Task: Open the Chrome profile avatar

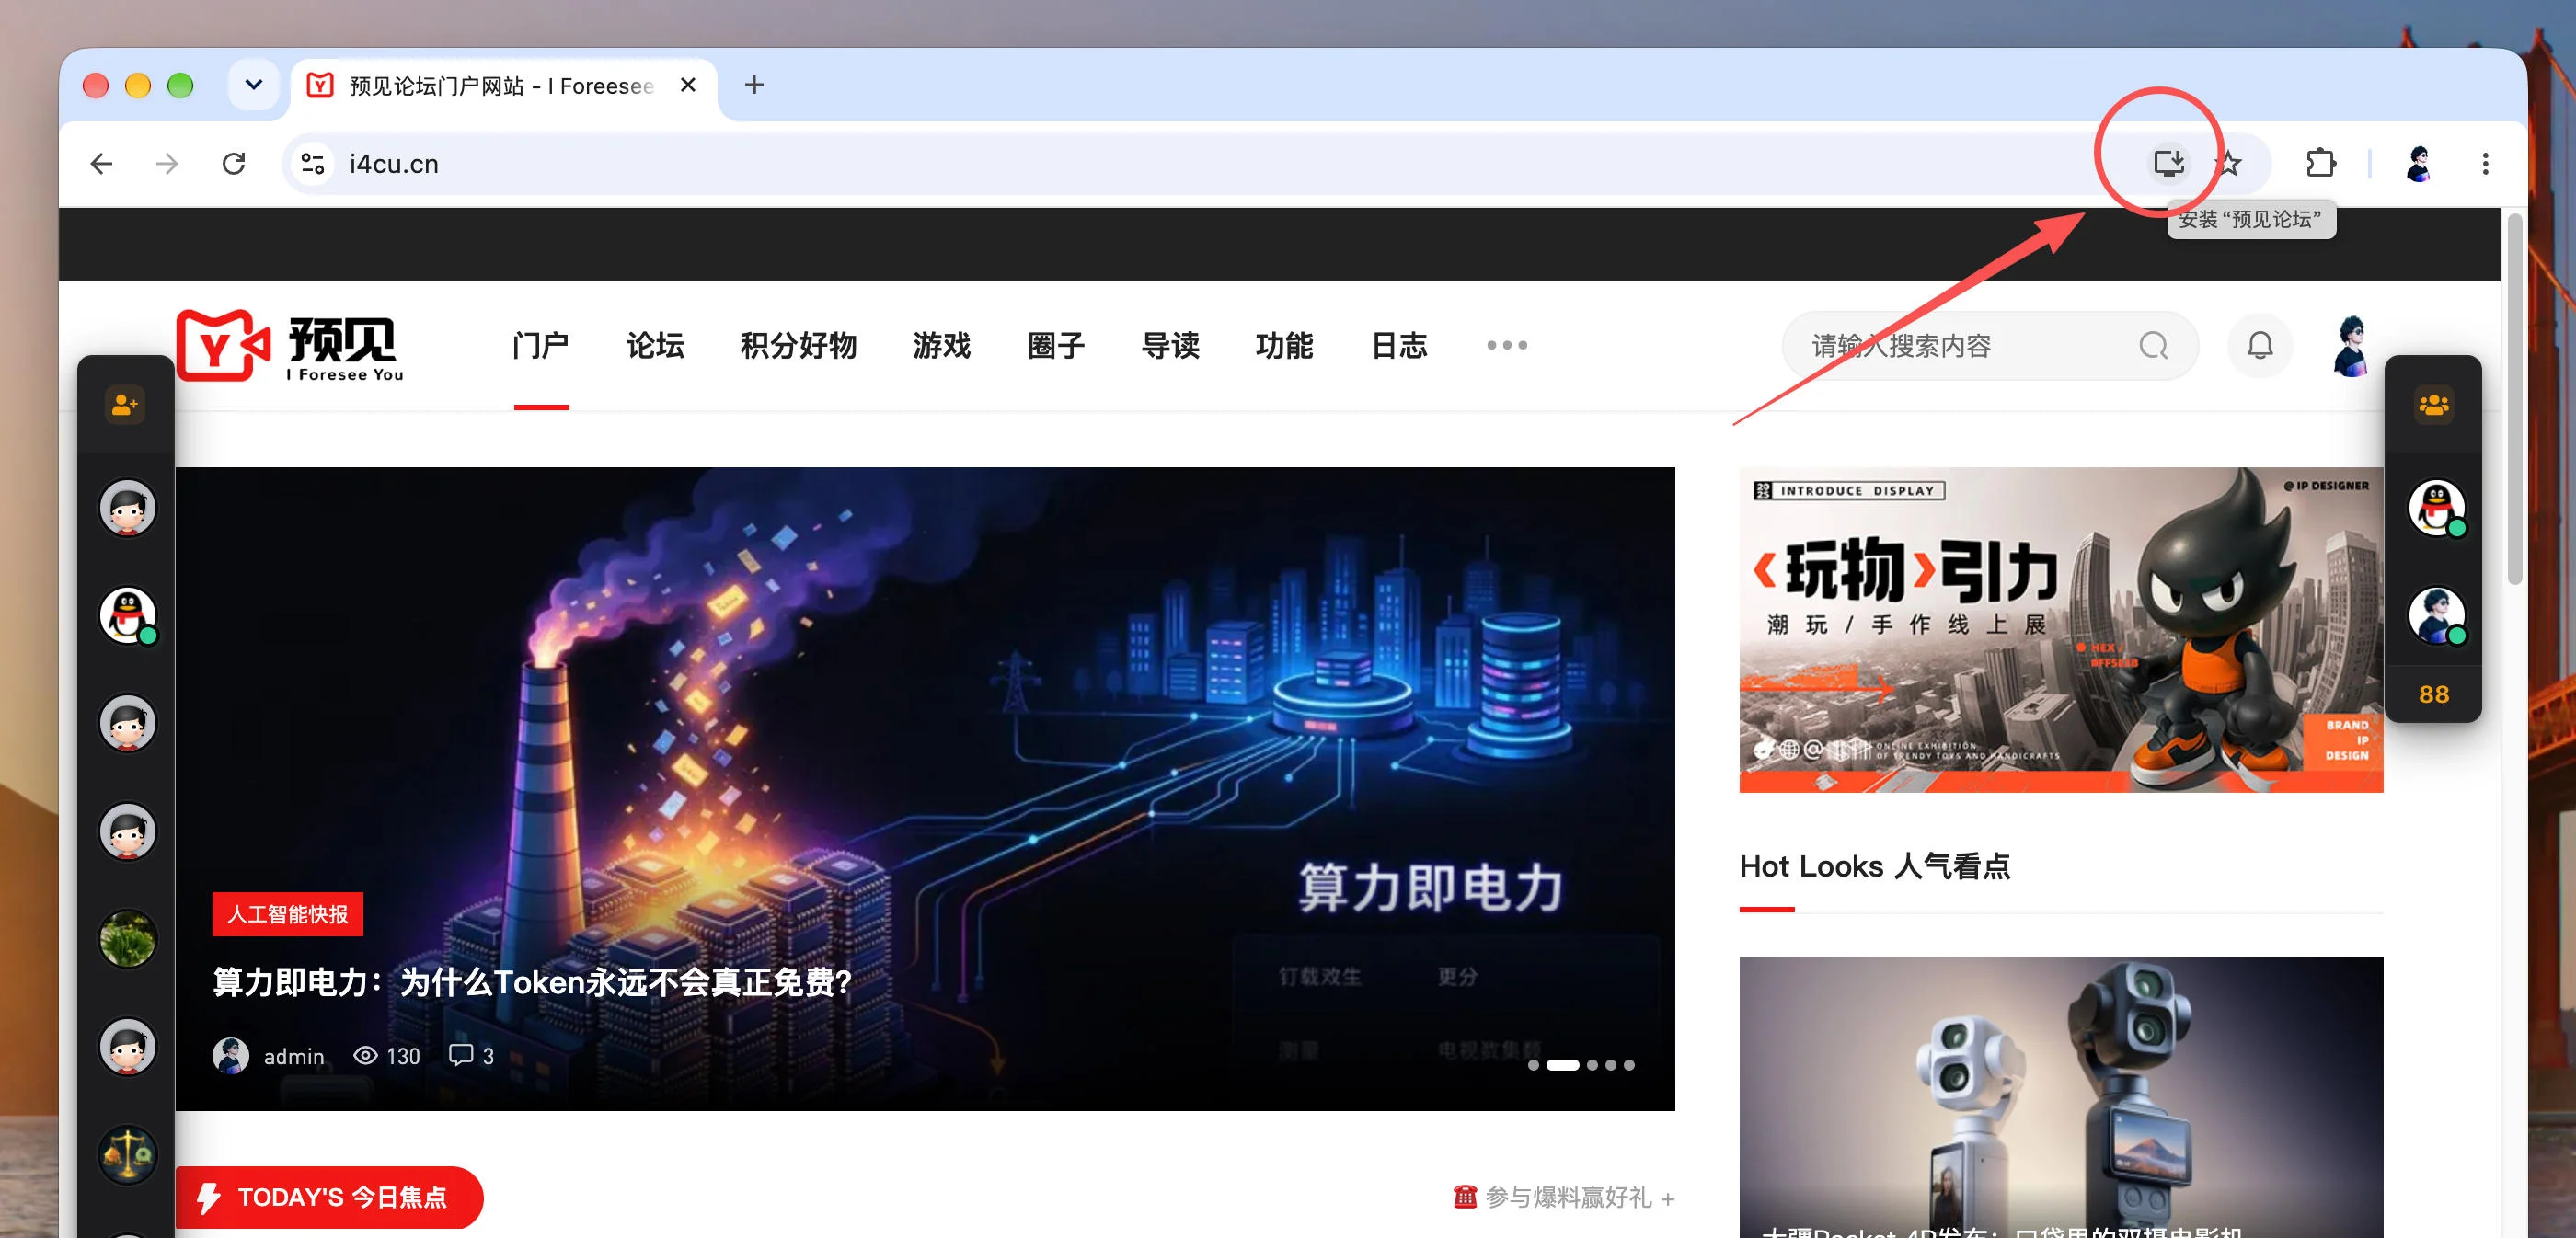Action: 2418,163
